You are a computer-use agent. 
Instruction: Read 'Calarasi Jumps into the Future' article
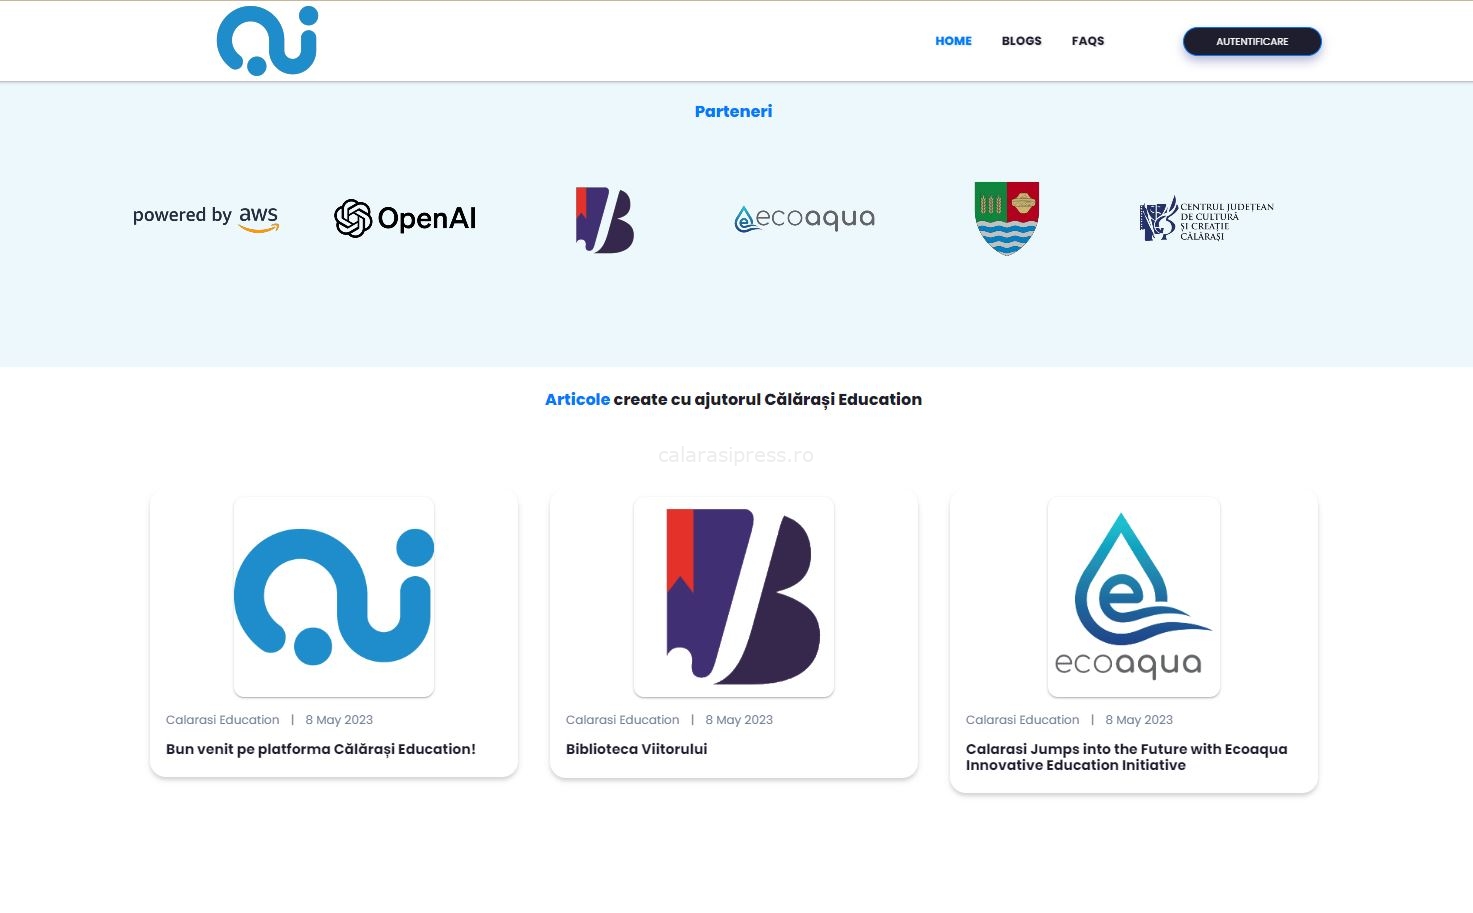point(1127,757)
